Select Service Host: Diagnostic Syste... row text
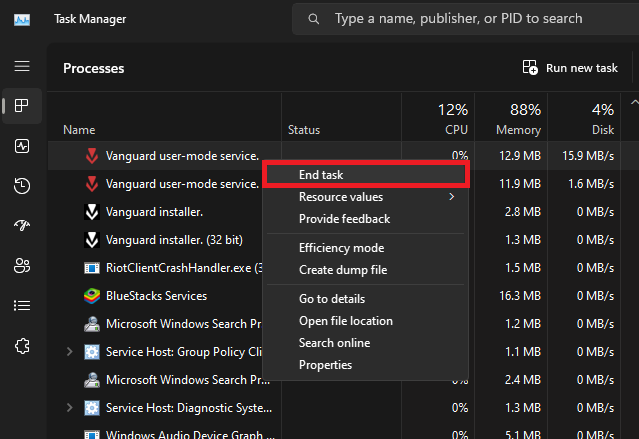The height and width of the screenshot is (439, 639). point(189,408)
